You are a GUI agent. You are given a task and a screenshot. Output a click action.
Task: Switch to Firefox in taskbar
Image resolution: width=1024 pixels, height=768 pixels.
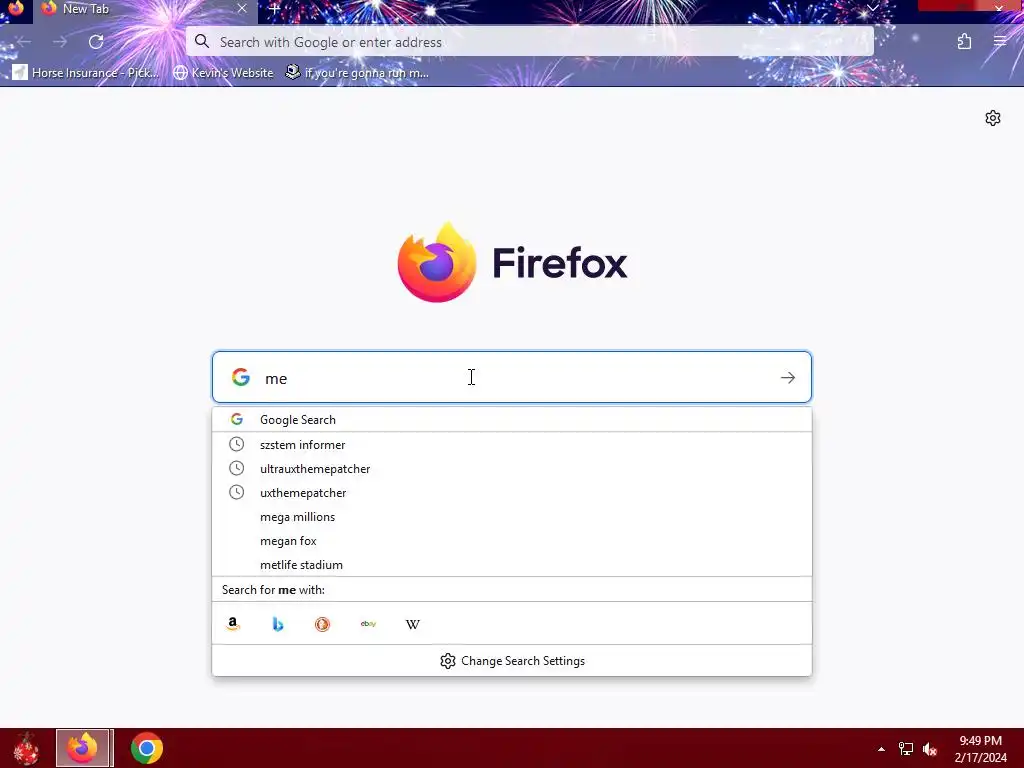[x=82, y=748]
